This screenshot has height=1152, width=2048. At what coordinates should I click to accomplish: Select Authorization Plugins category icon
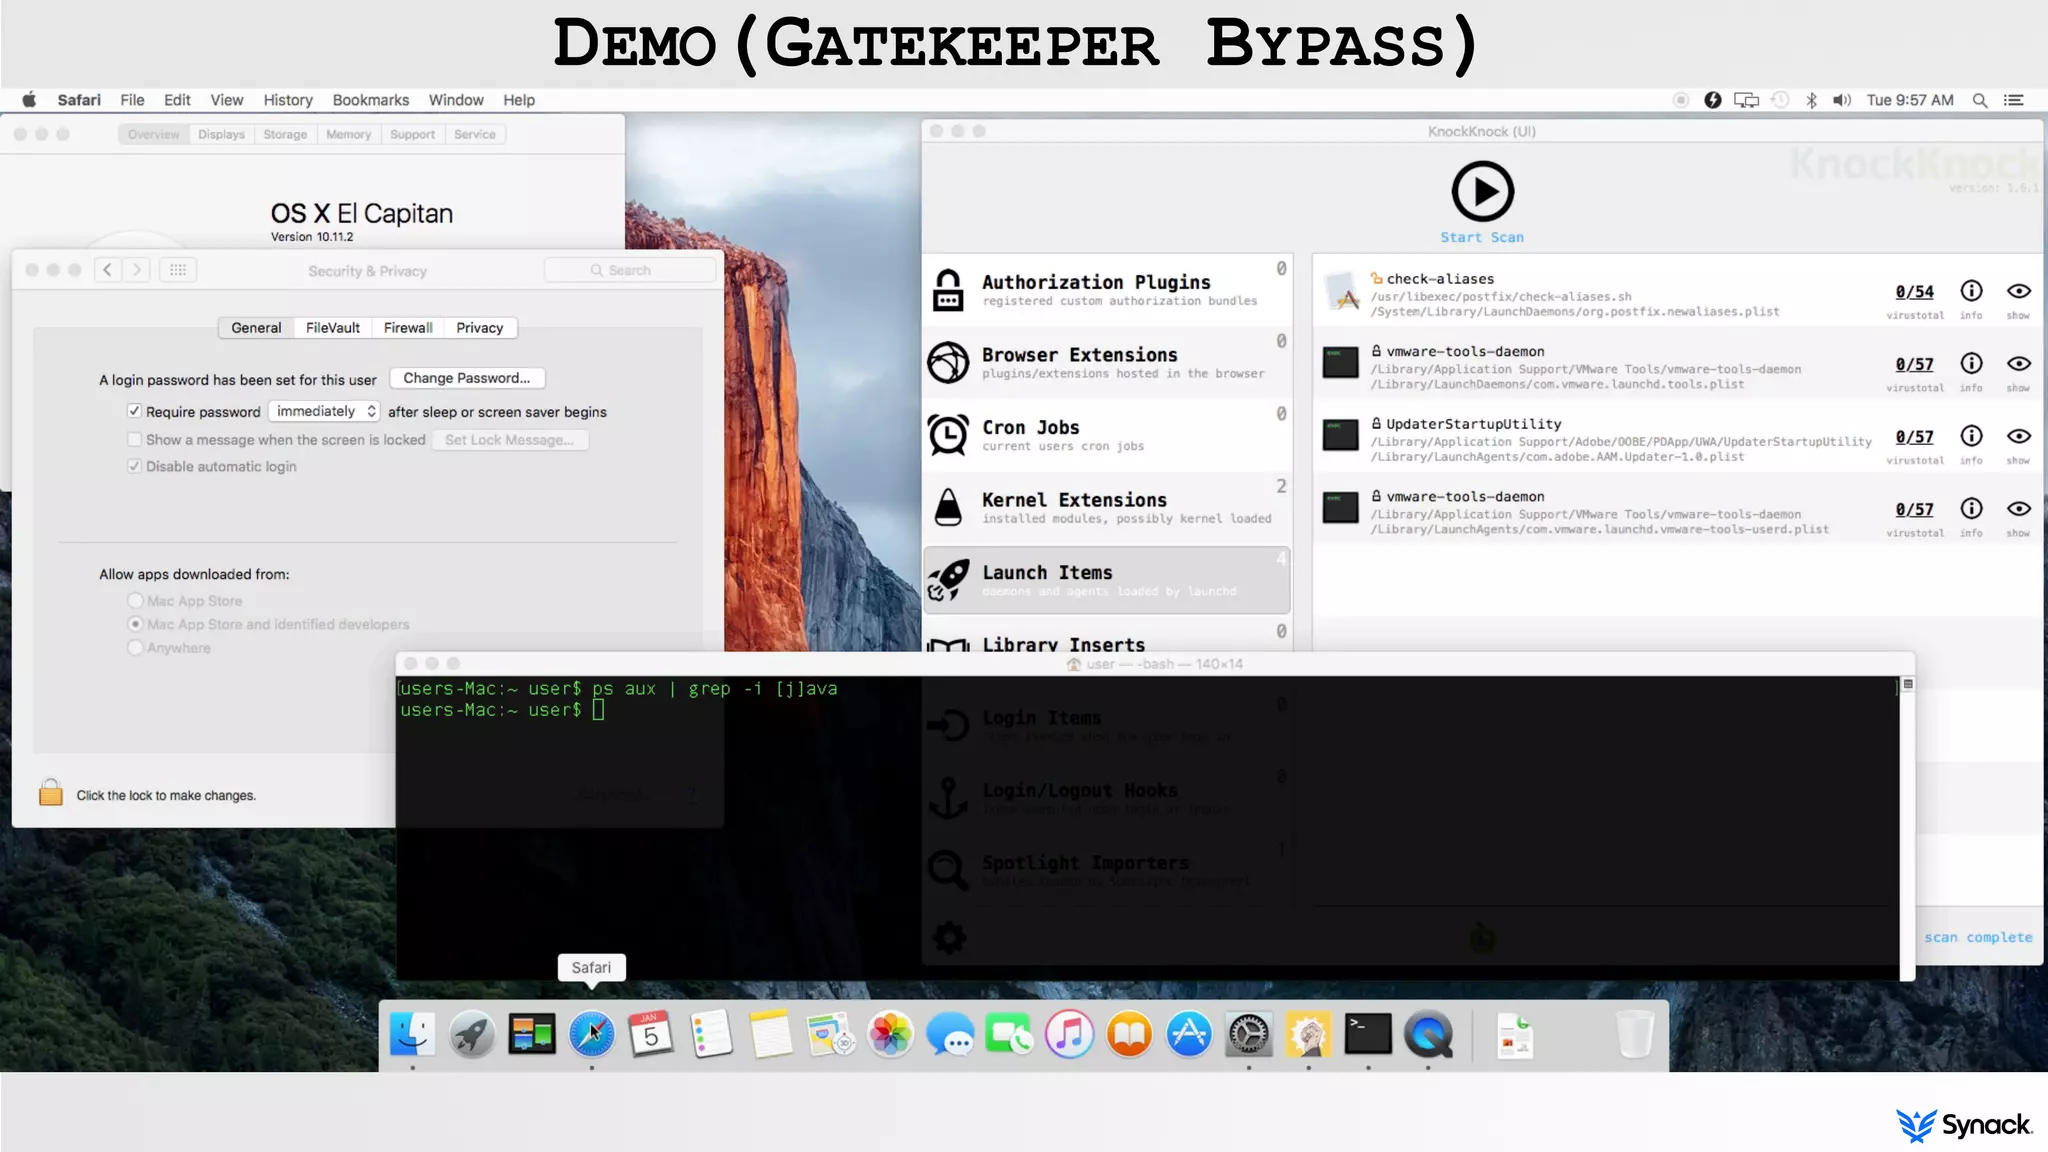tap(948, 290)
